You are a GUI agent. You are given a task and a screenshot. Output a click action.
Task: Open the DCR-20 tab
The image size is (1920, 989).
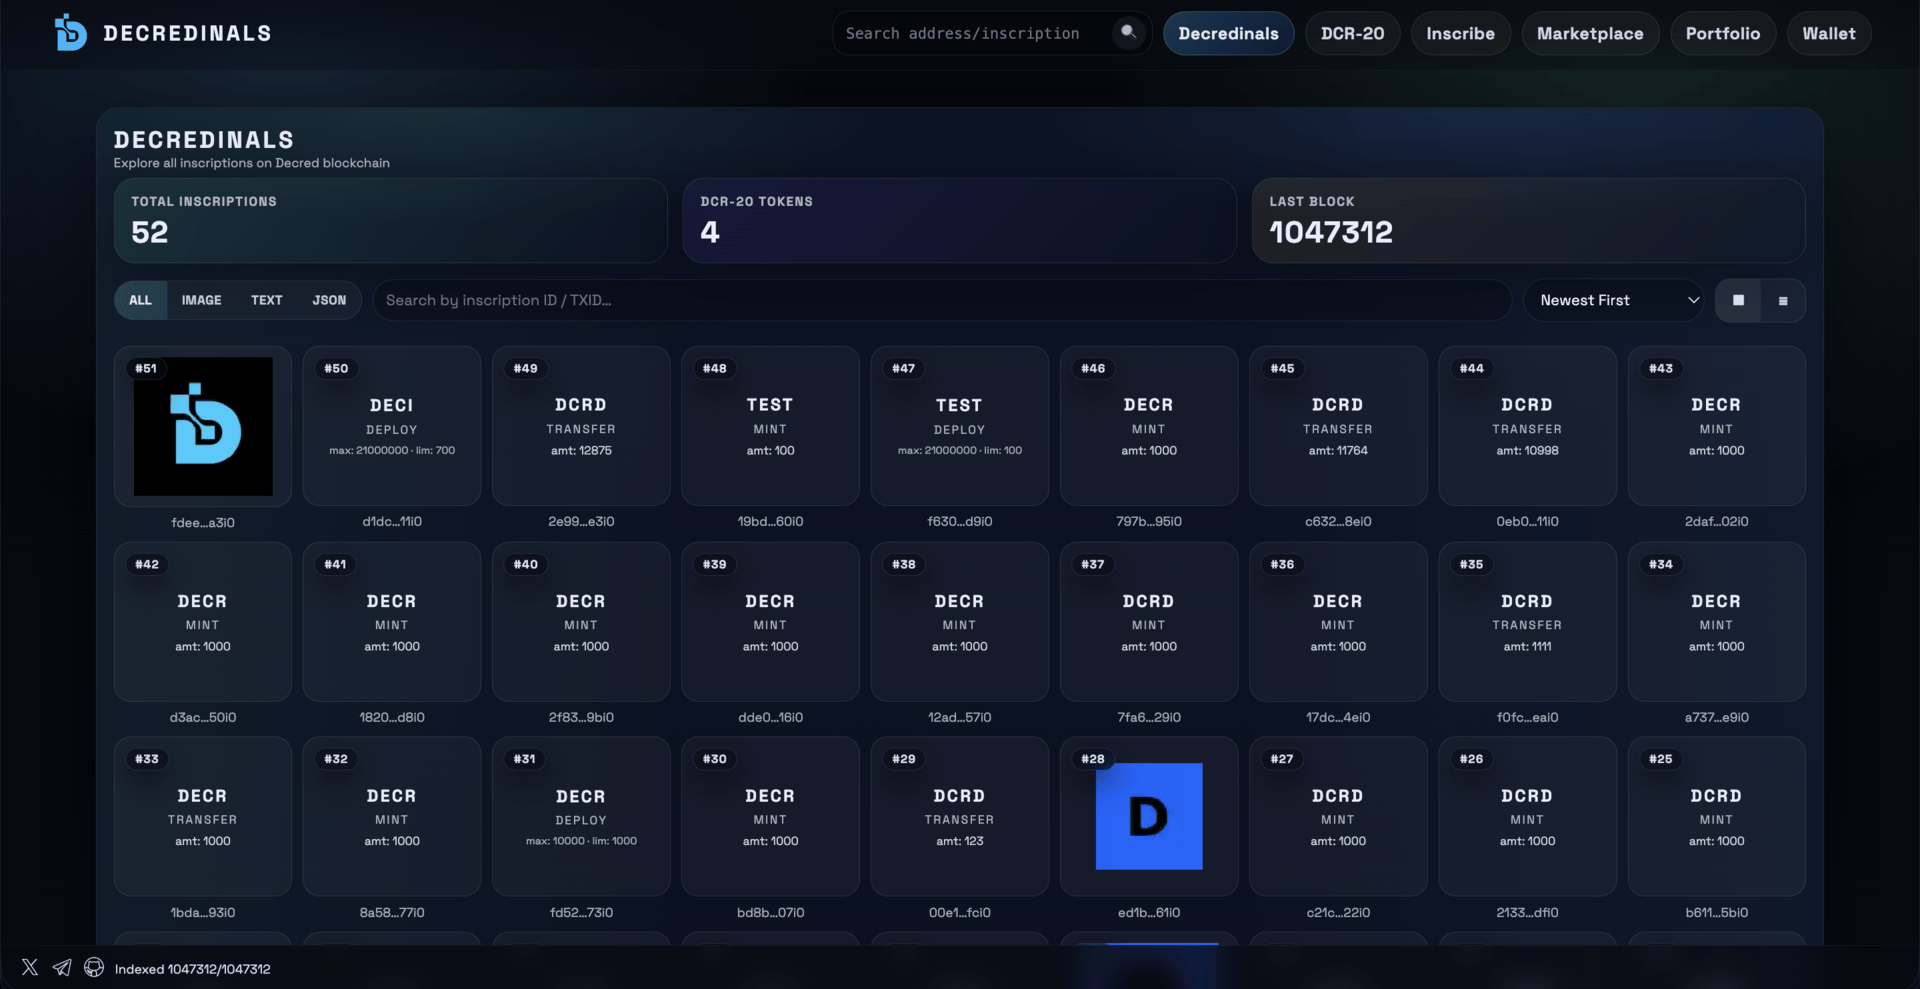pyautogui.click(x=1352, y=34)
